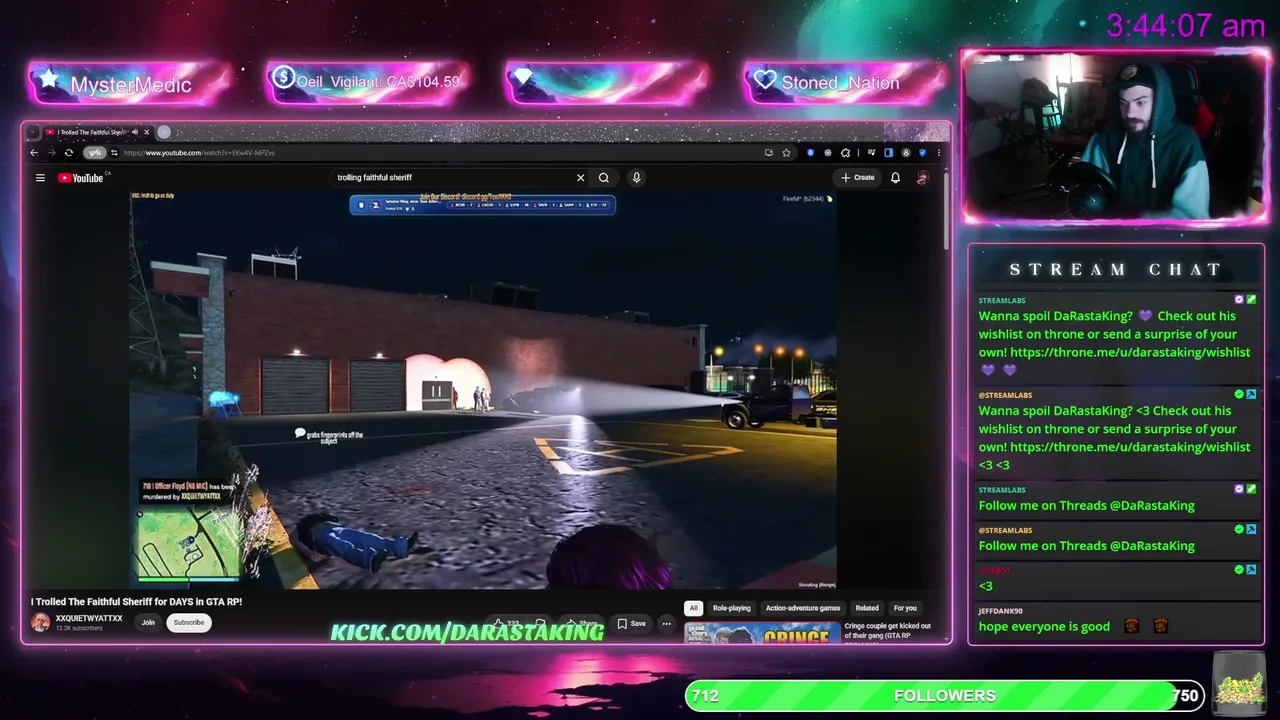Start voice search with the microphone
Viewport: 1280px width, 720px height.
636,178
